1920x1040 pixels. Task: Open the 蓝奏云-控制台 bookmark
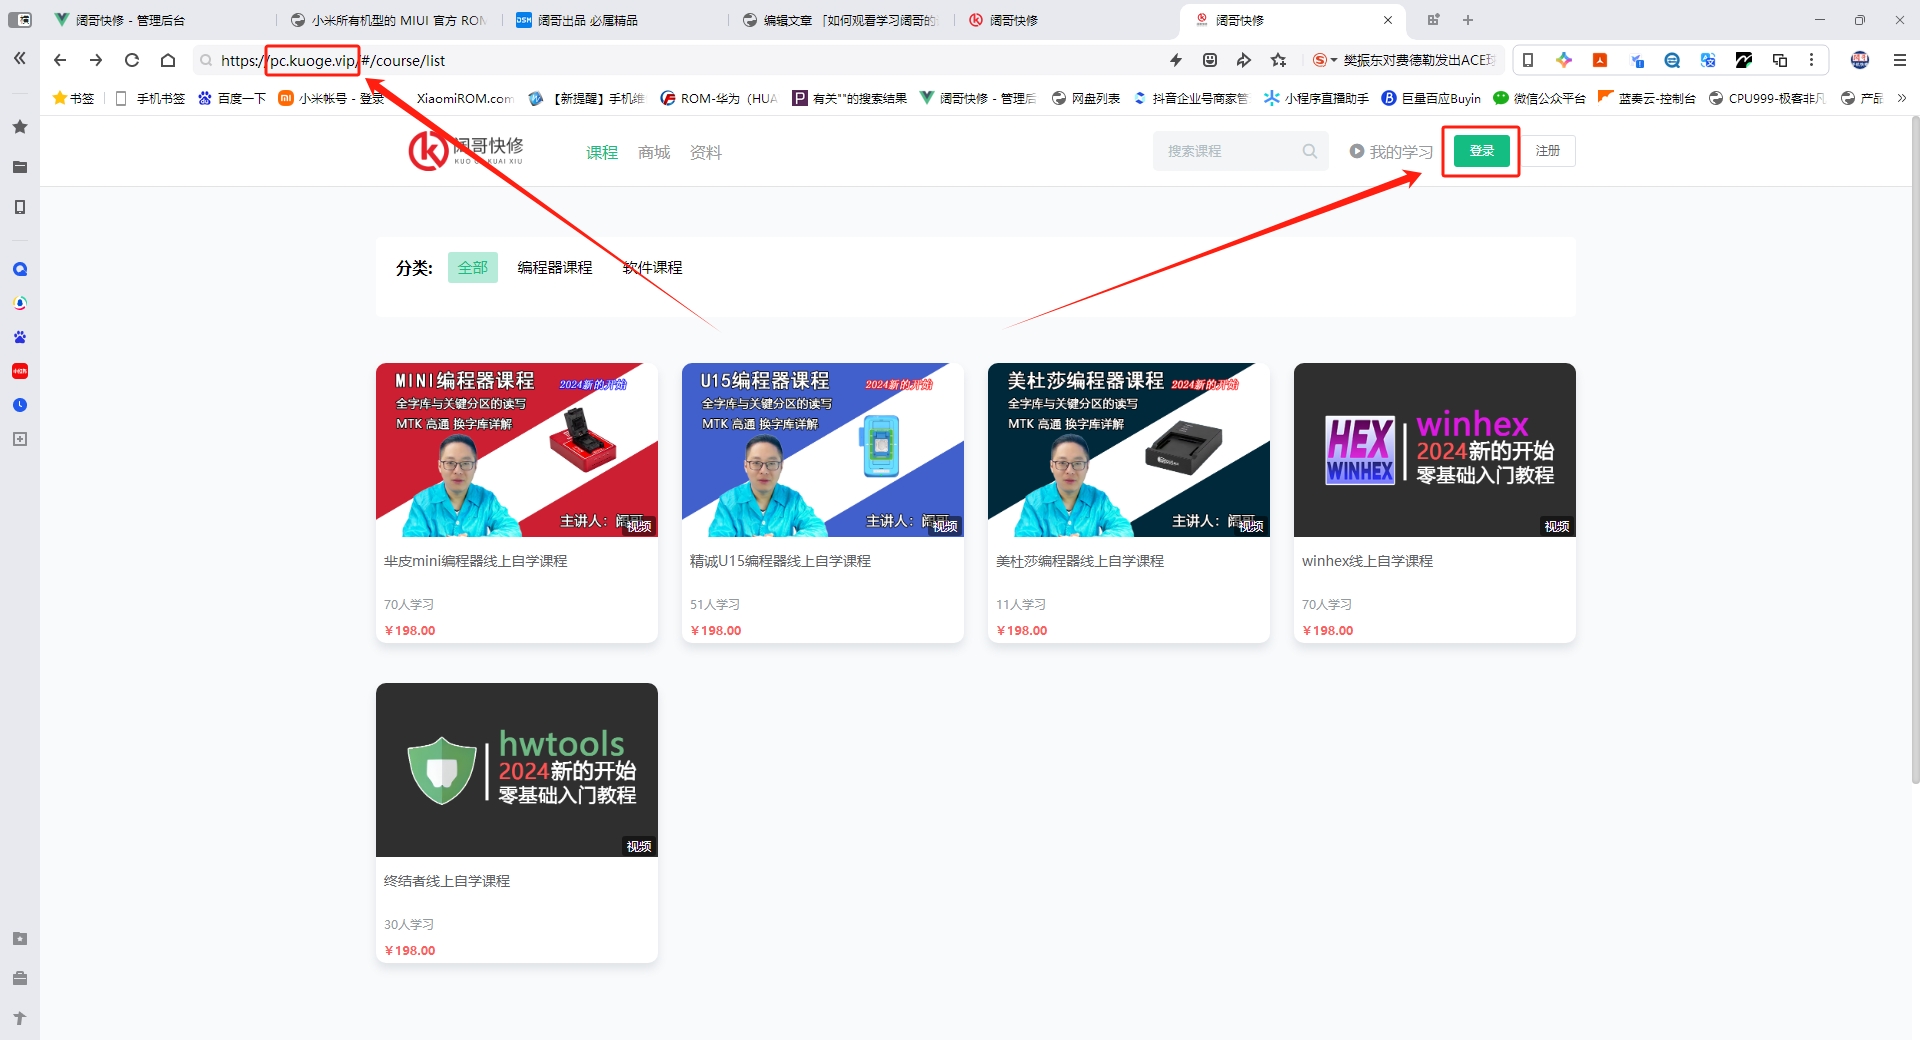click(x=1646, y=98)
